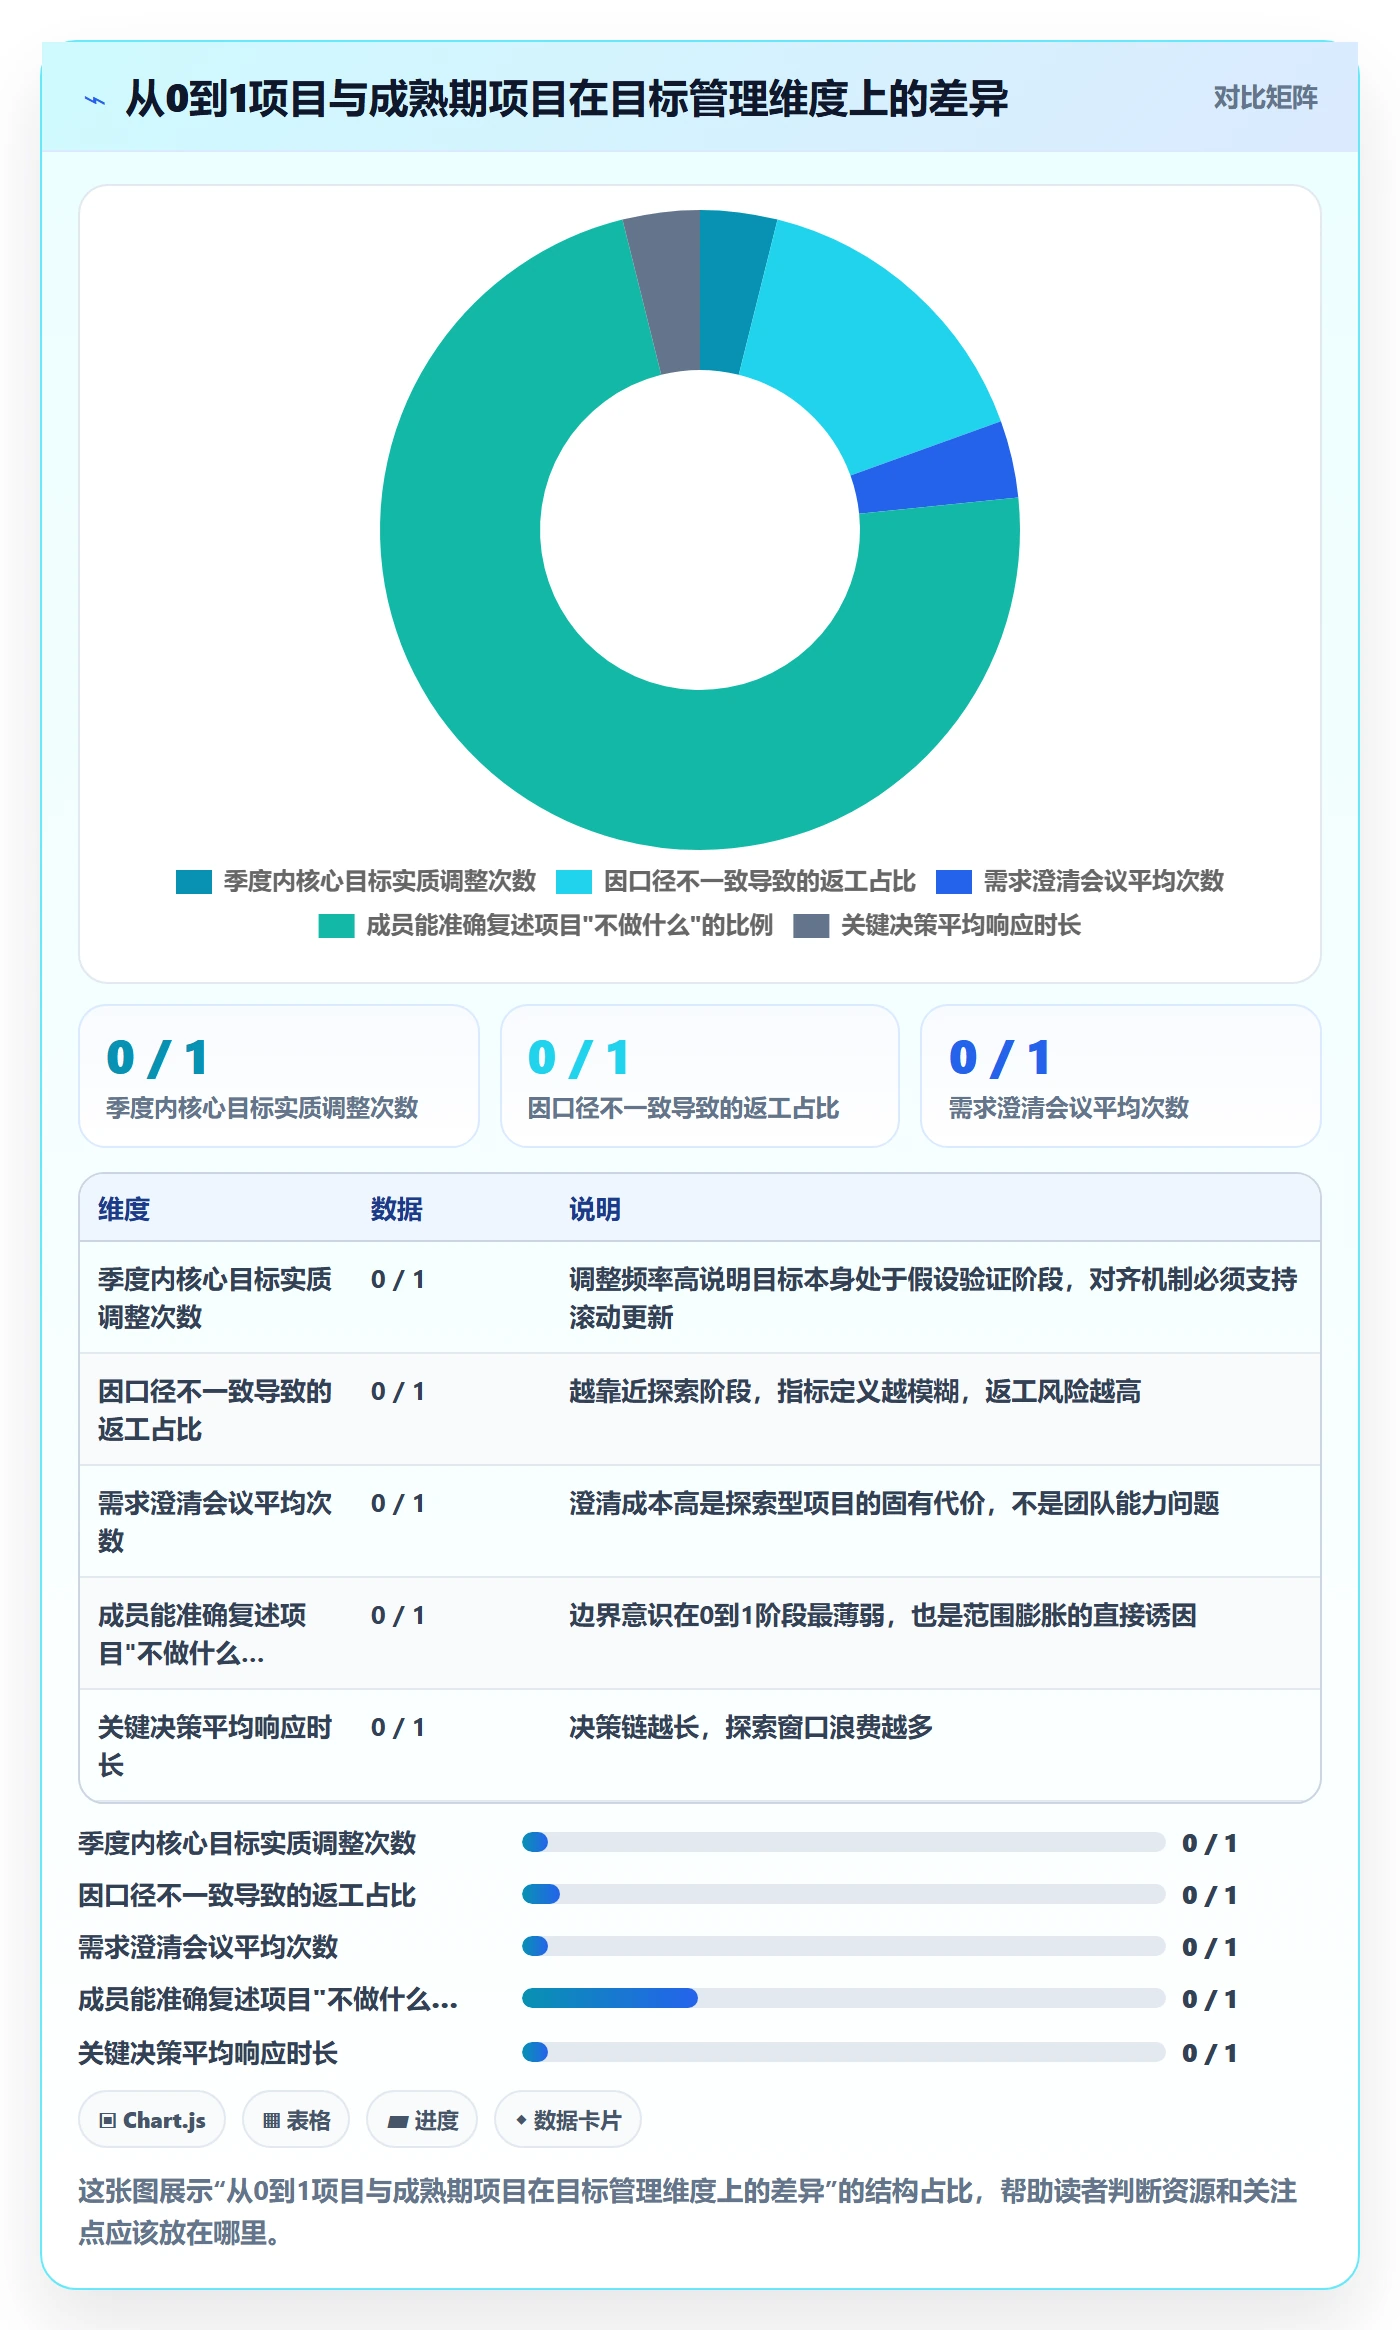
Task: Toggle legend swatch for 需求澄清会议平均次数
Action: pyautogui.click(x=954, y=881)
